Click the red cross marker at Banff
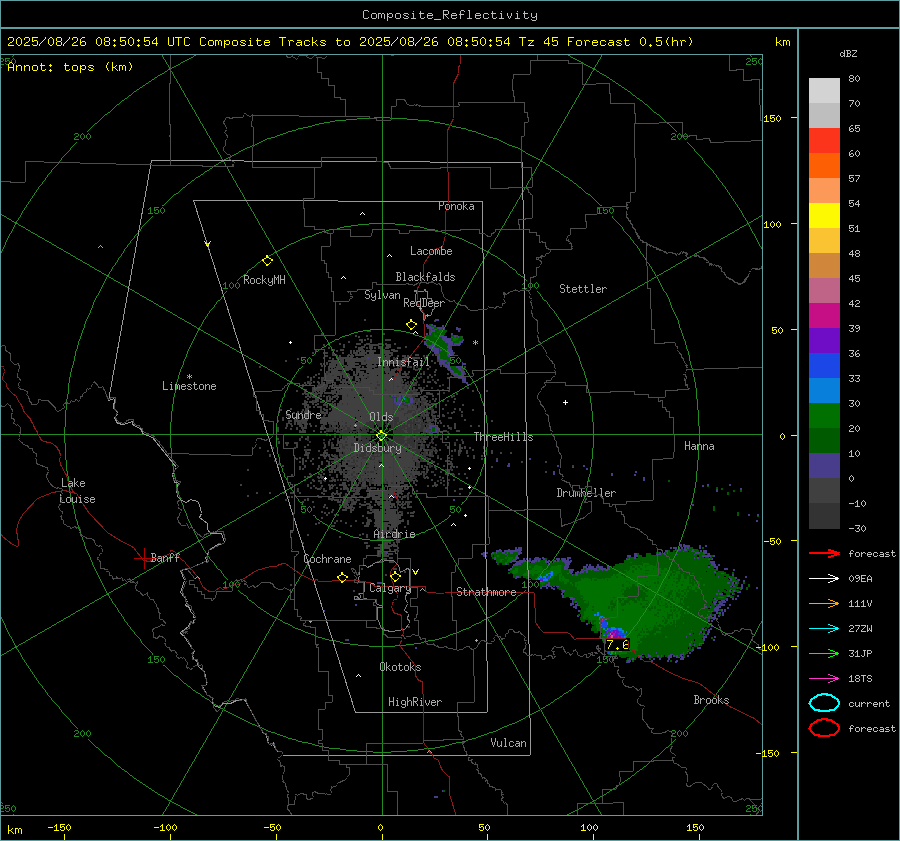This screenshot has height=841, width=900. (x=143, y=558)
